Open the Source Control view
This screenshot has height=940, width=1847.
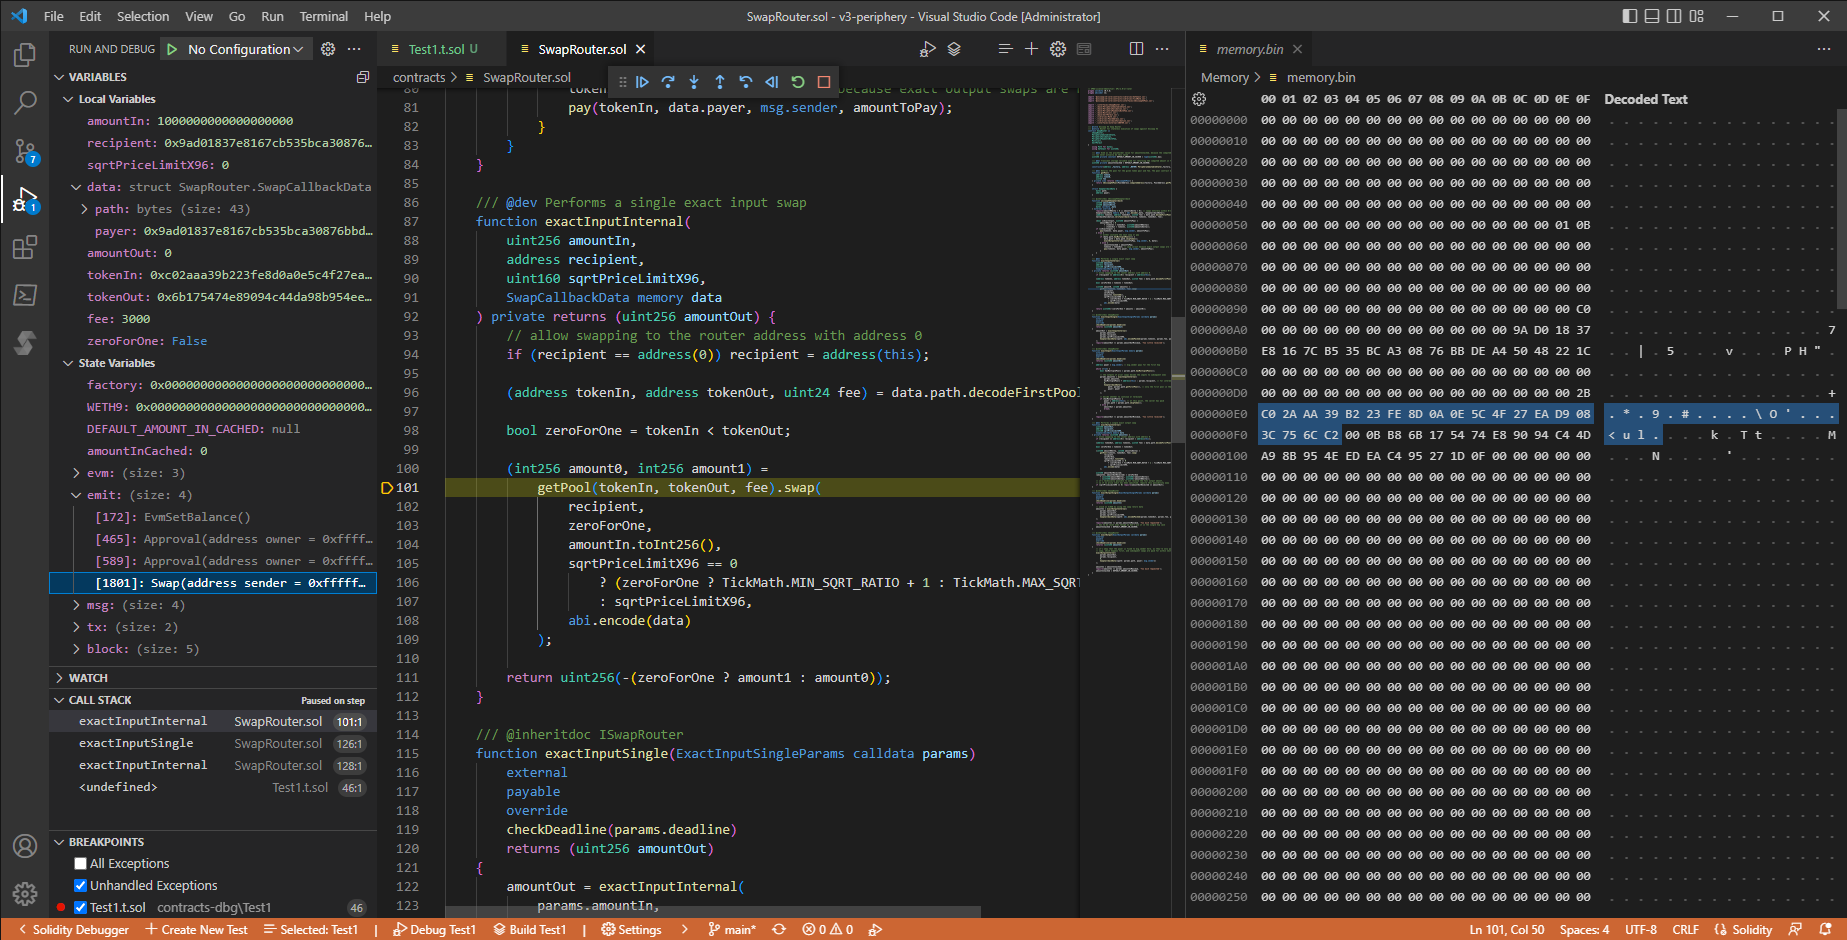pos(25,151)
